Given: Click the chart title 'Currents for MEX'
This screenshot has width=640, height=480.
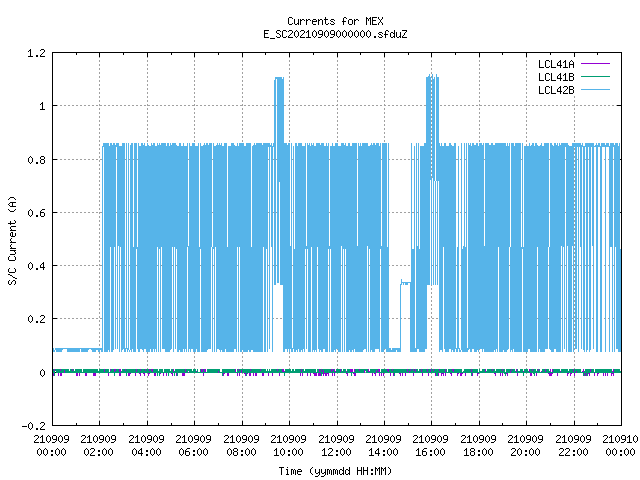Looking at the screenshot, I should pos(335,21).
